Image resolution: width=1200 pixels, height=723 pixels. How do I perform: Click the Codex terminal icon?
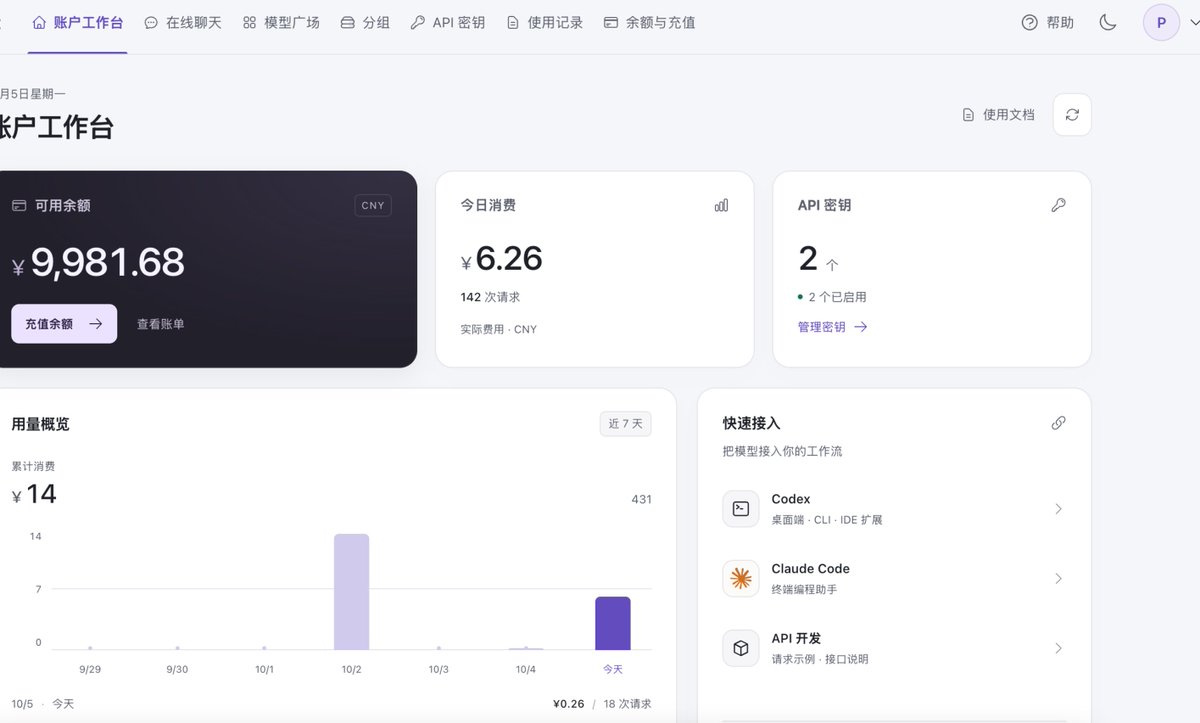(x=741, y=508)
